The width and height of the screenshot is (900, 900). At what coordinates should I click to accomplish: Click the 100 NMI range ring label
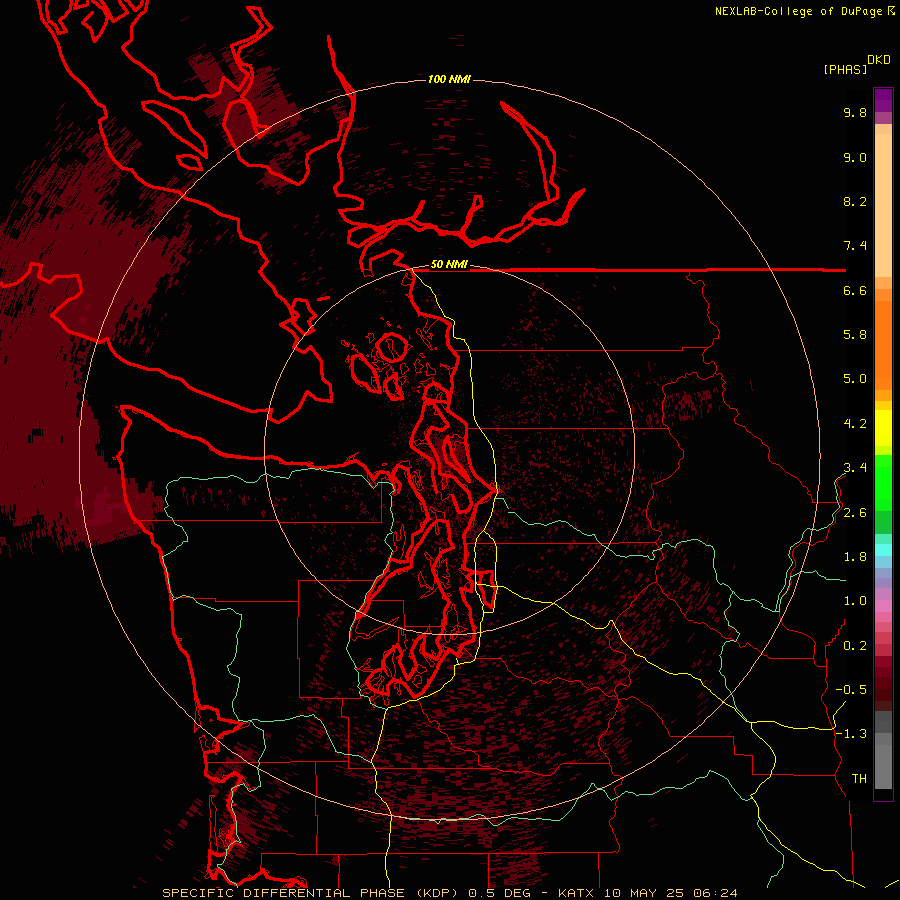point(449,79)
